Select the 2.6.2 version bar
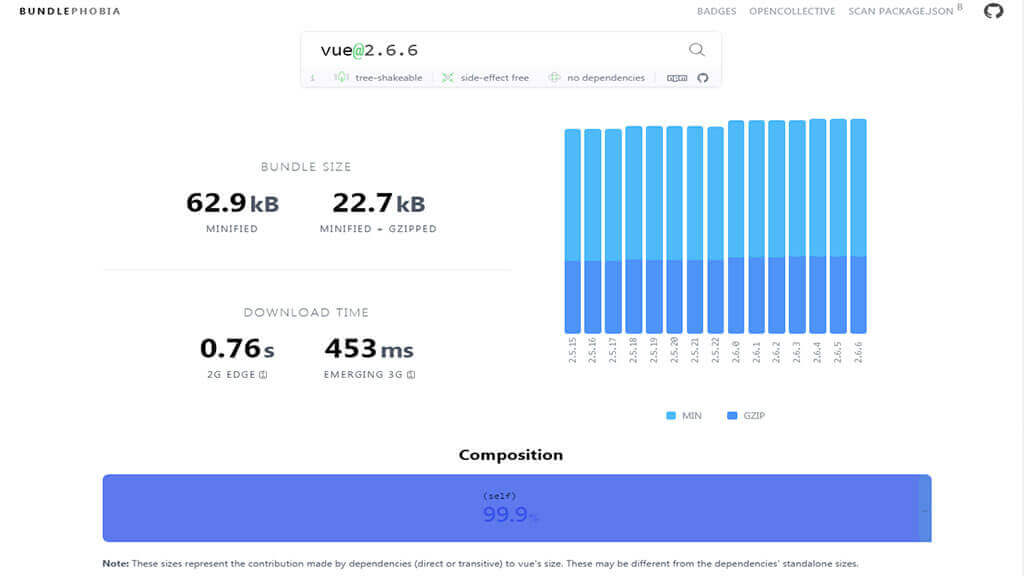The height and width of the screenshot is (576, 1024). click(x=776, y=227)
